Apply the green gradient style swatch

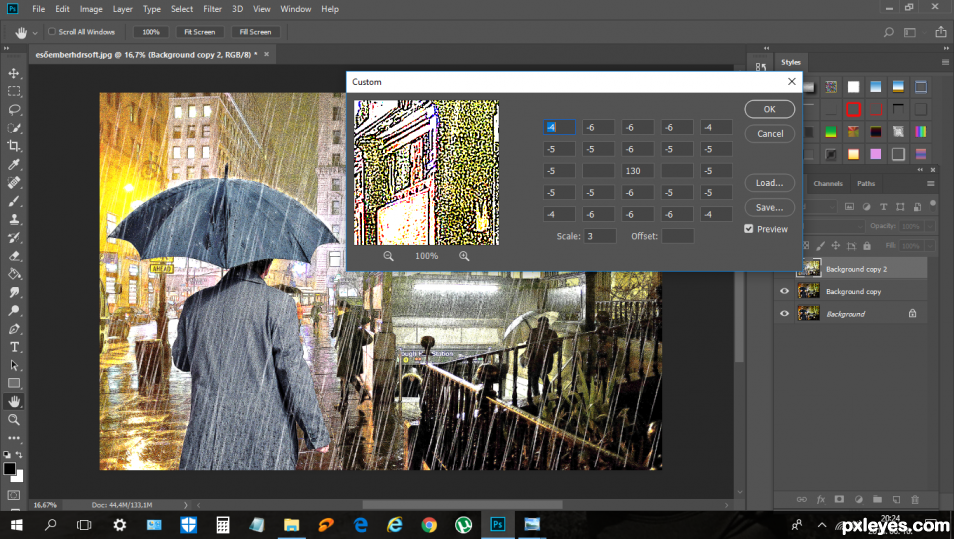pos(830,131)
